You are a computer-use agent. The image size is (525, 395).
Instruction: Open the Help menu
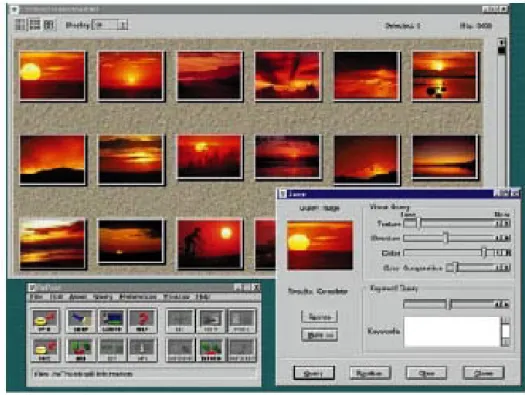click(x=202, y=297)
